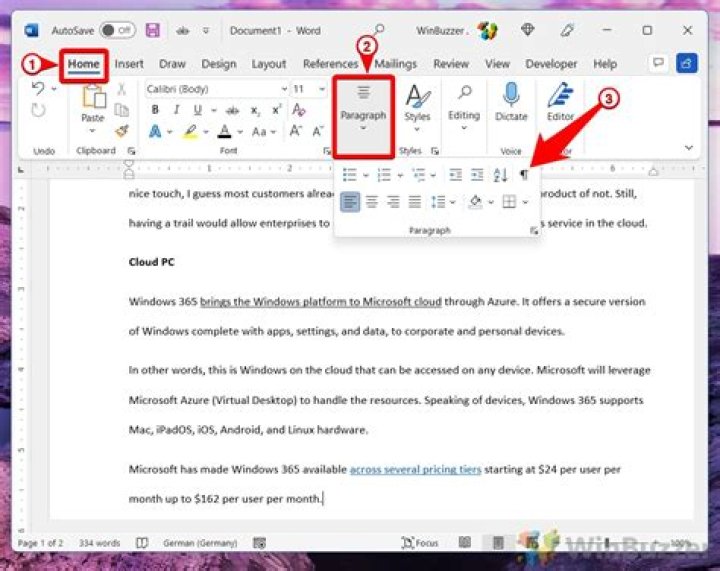Click the Editor button
720x571 pixels.
(x=560, y=102)
